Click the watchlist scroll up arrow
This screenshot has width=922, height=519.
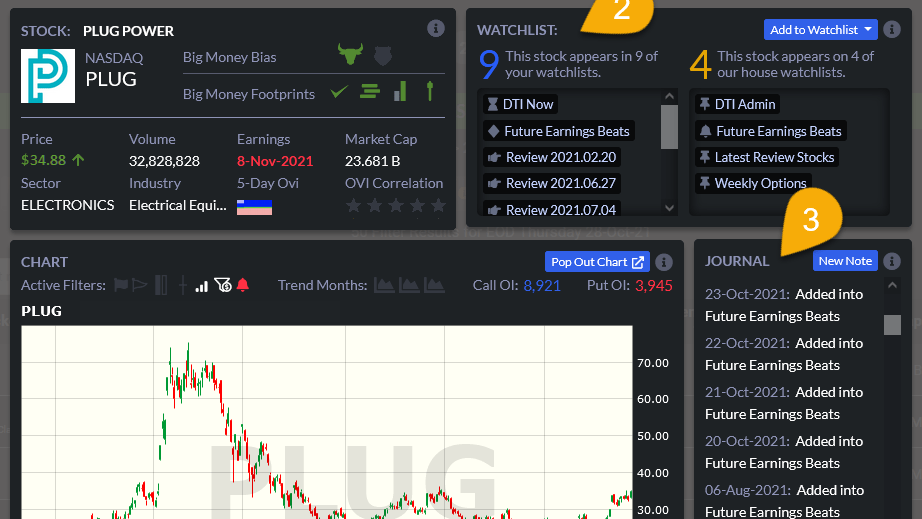click(x=669, y=96)
